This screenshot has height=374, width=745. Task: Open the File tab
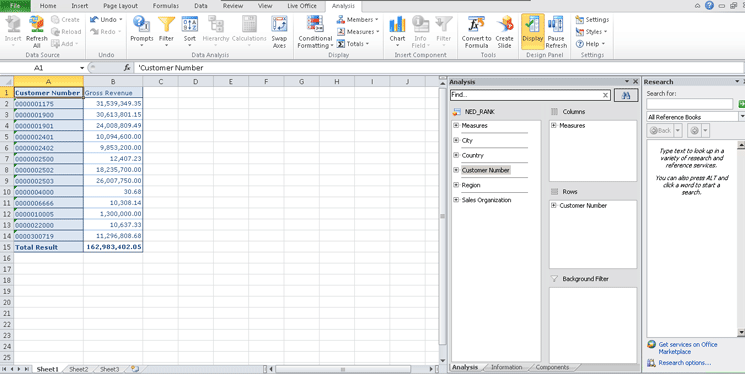pos(15,6)
